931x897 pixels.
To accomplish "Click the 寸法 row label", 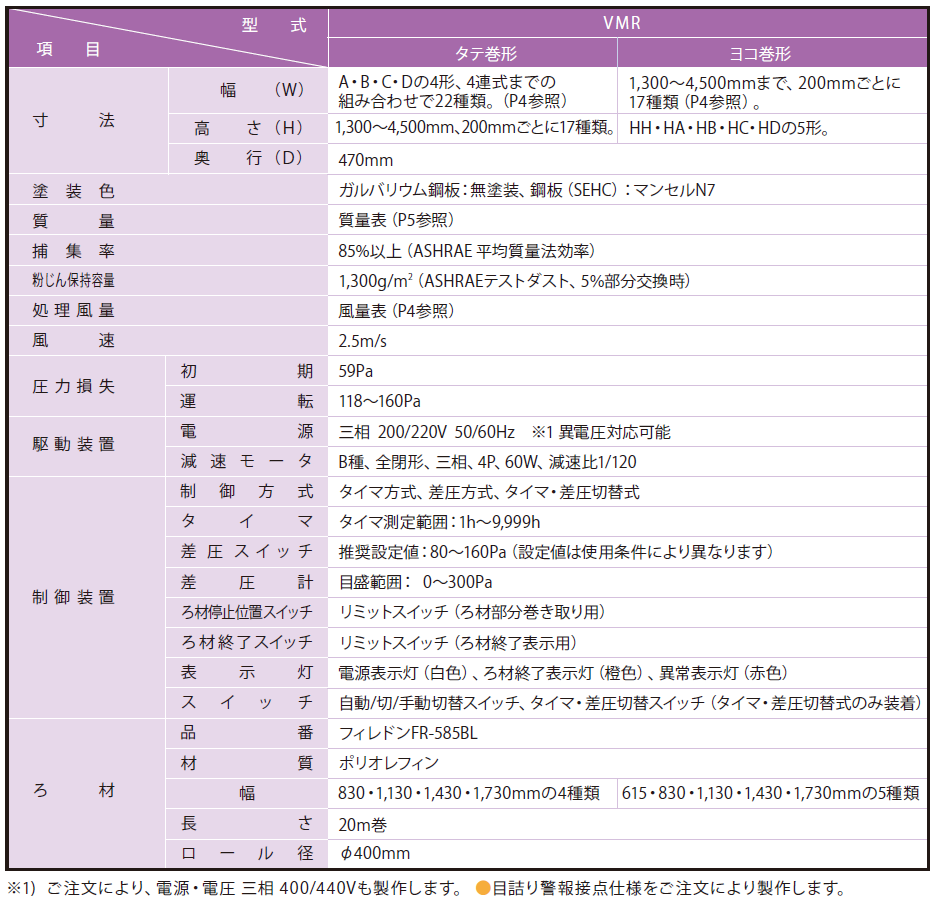I will pyautogui.click(x=74, y=120).
